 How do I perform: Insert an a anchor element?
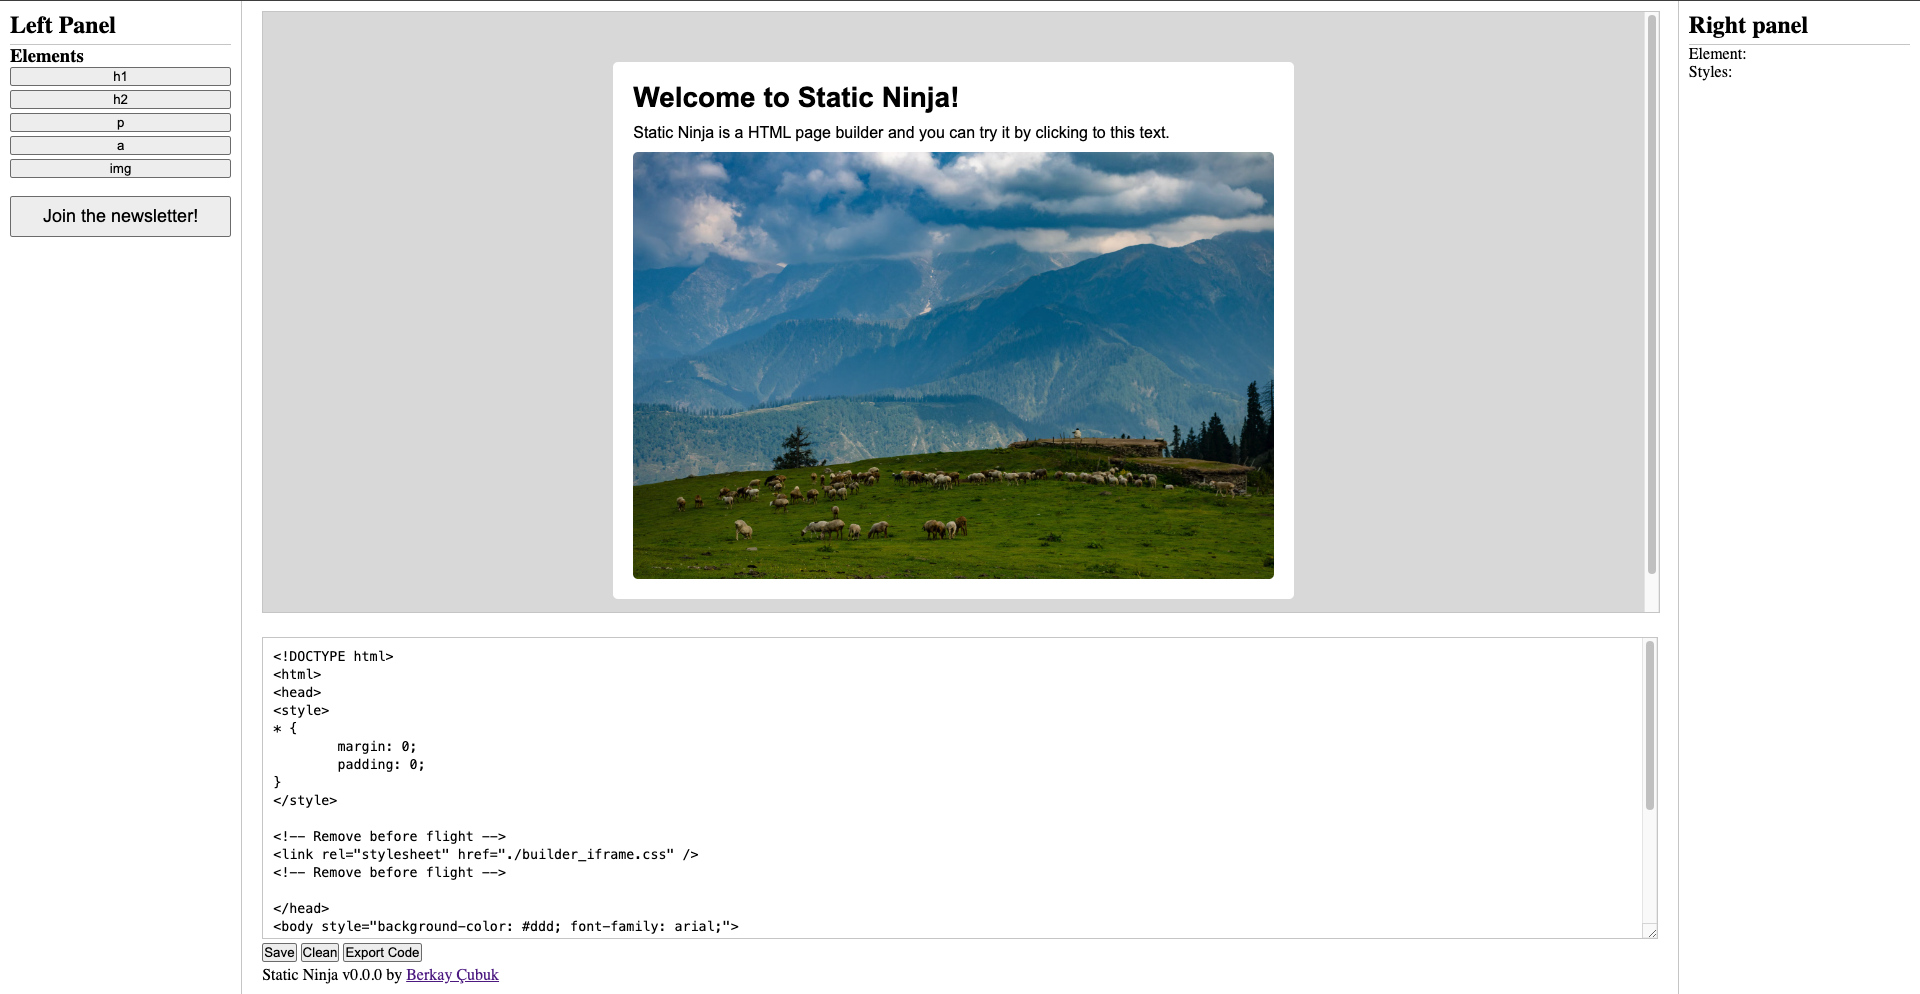click(x=120, y=146)
